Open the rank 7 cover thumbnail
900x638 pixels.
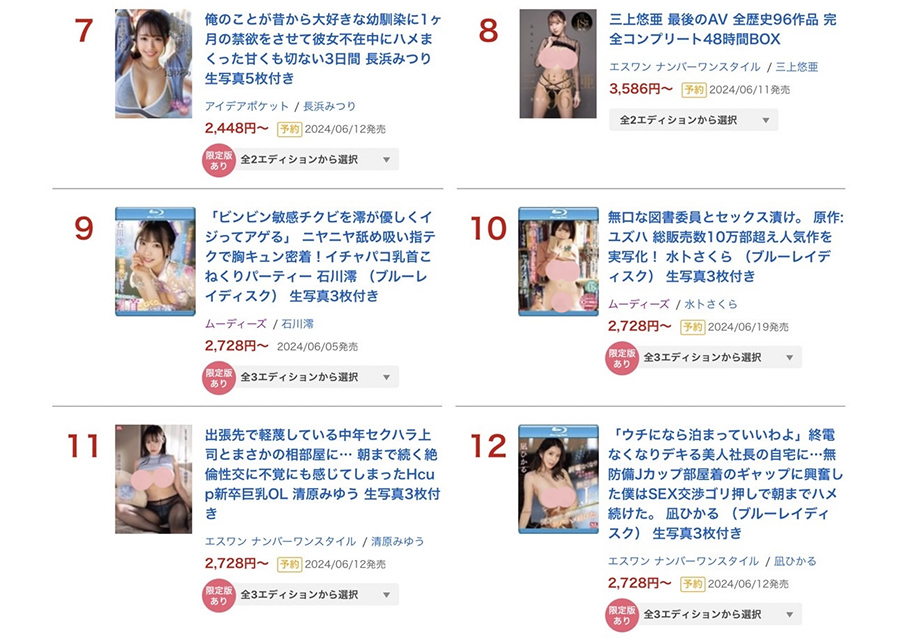[153, 64]
